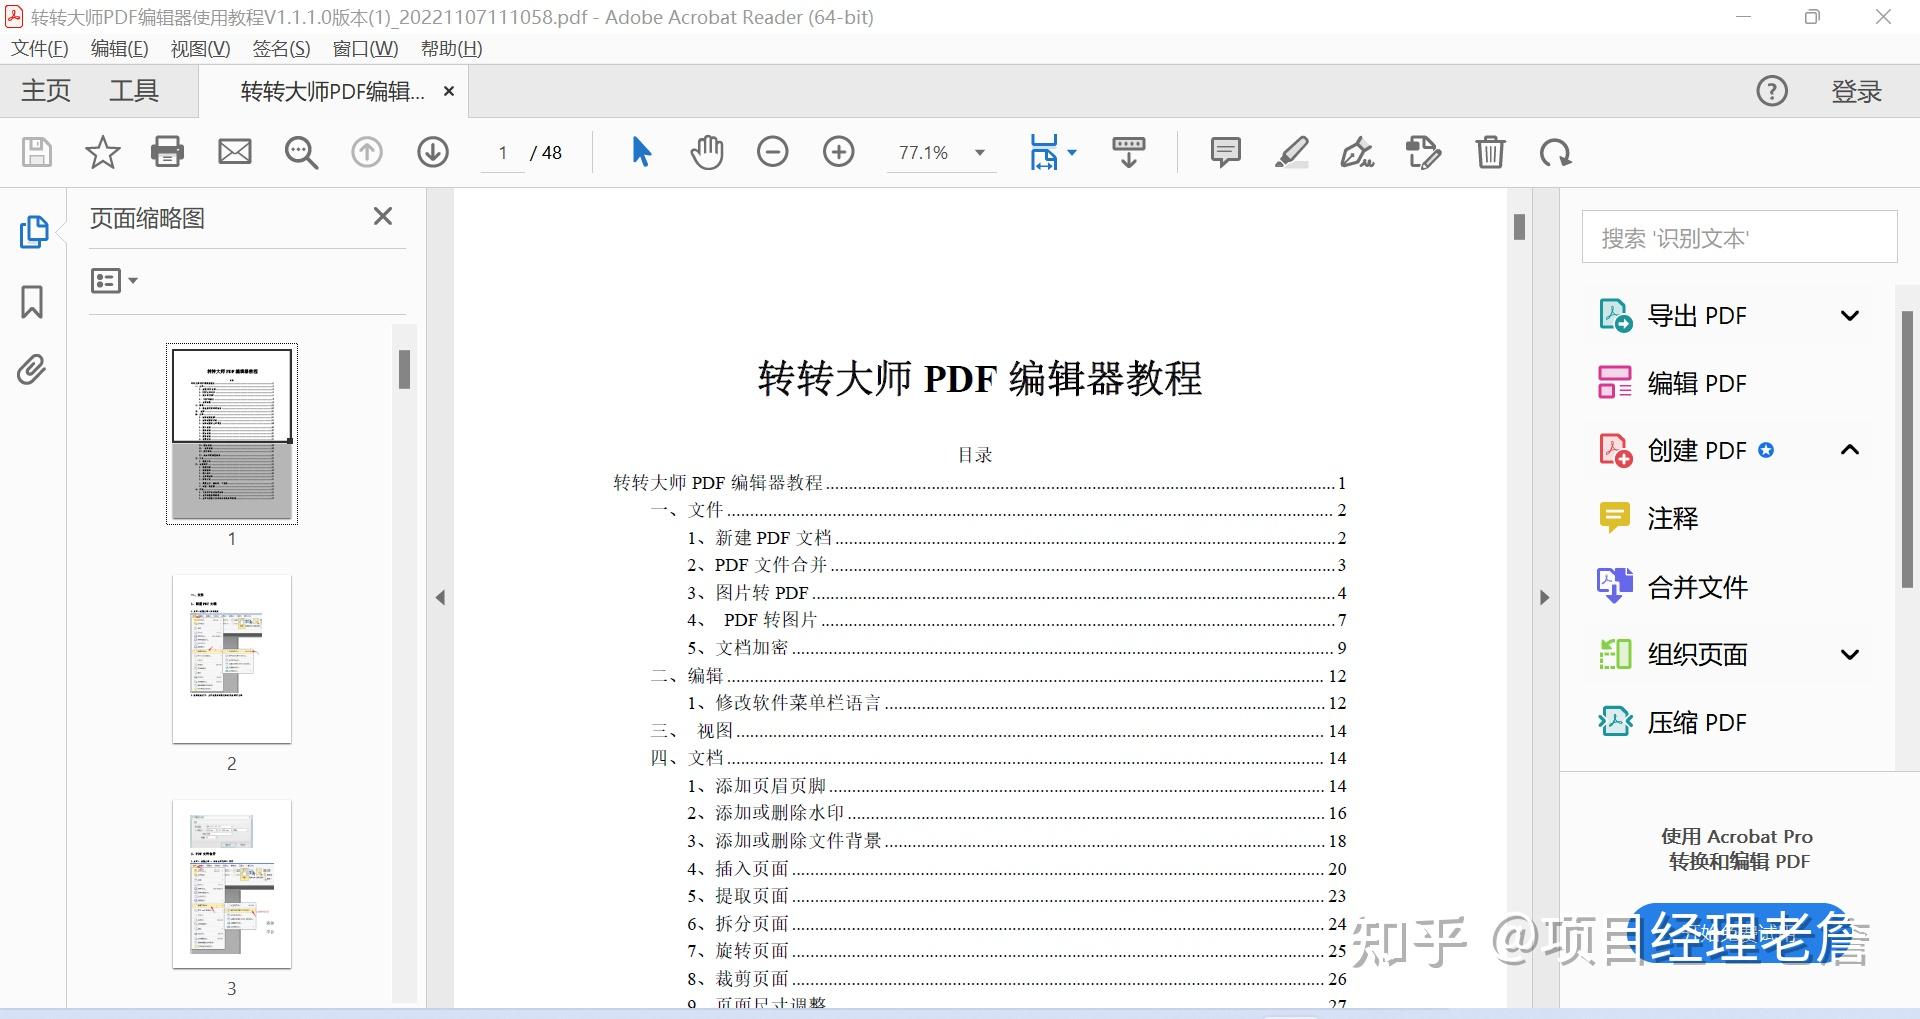Collapse 创建 PDF section chevron
The height and width of the screenshot is (1019, 1920).
[1850, 450]
